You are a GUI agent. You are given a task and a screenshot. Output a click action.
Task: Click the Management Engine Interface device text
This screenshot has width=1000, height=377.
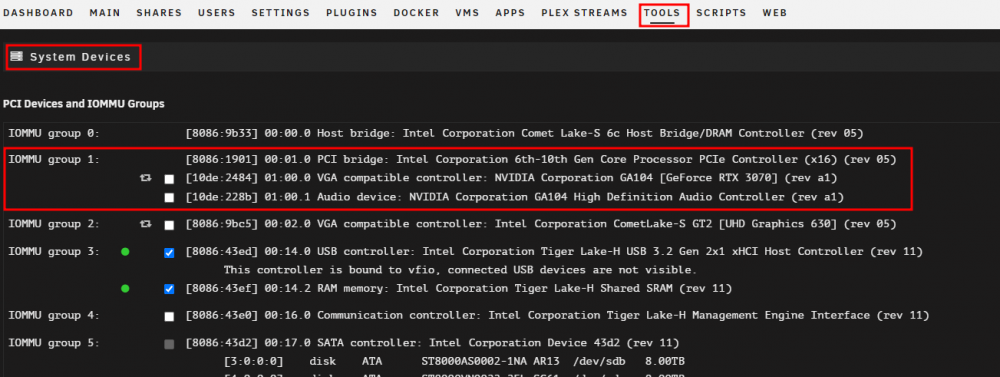(557, 315)
